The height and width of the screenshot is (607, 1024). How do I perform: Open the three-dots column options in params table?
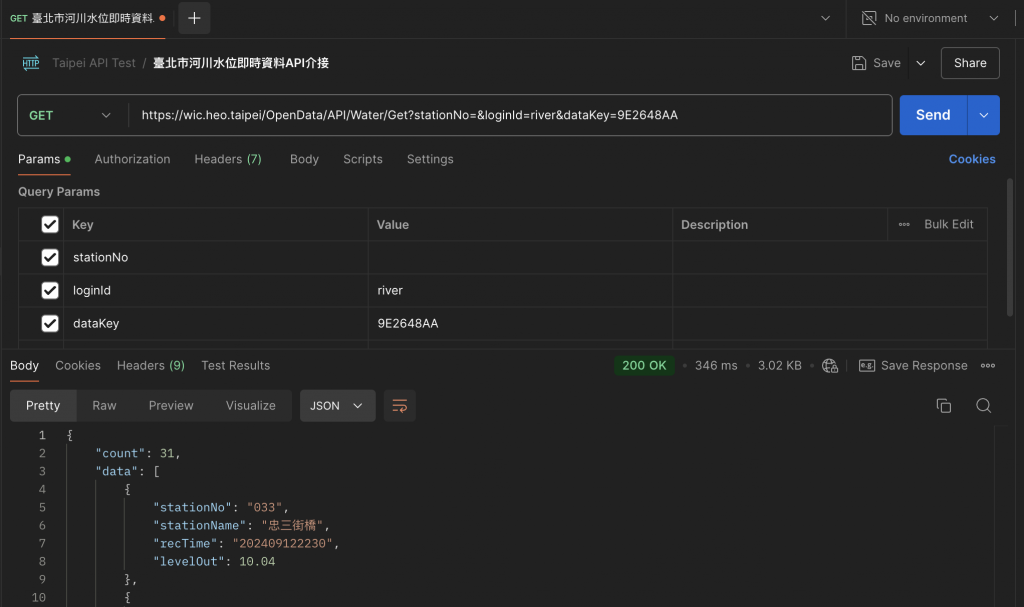[904, 224]
